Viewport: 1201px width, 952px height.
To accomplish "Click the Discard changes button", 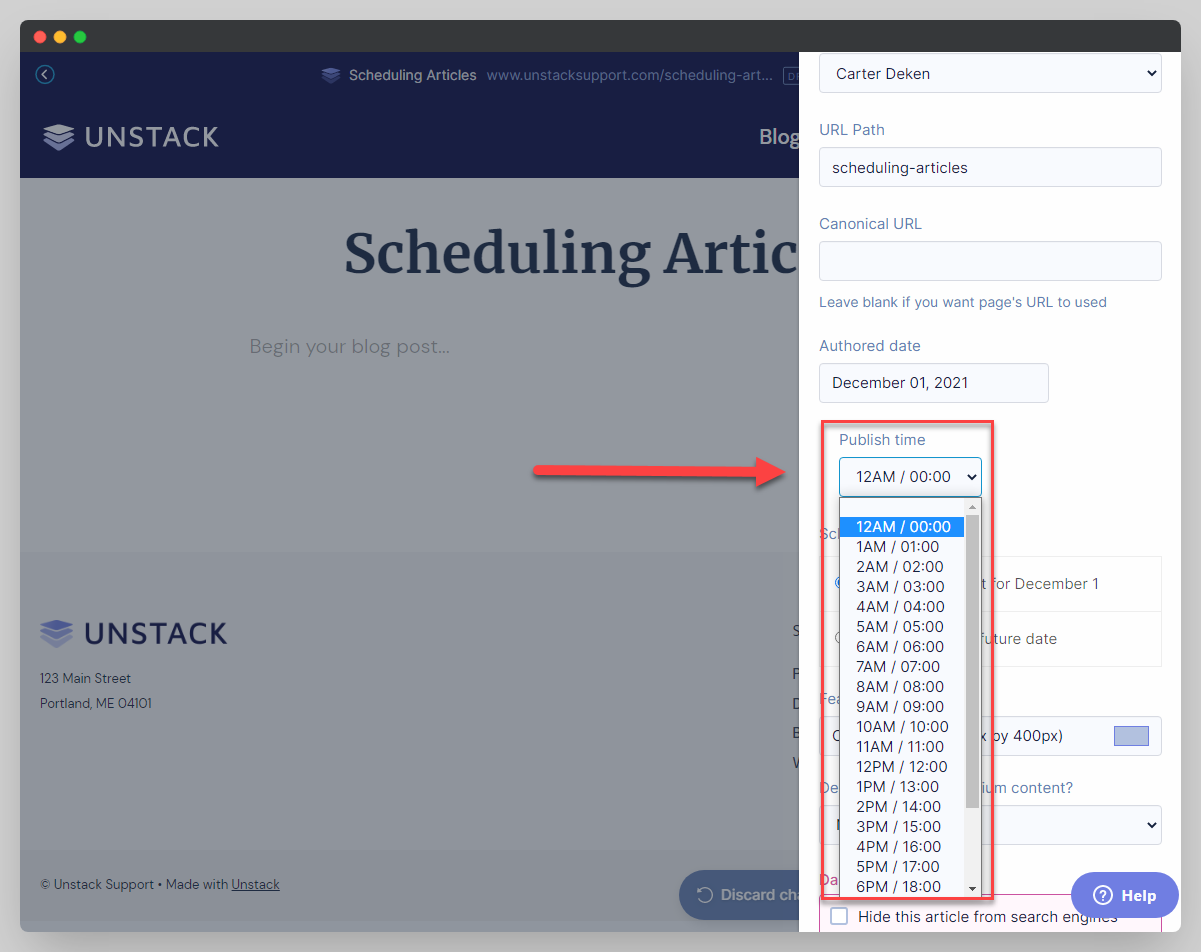I will click(x=740, y=894).
